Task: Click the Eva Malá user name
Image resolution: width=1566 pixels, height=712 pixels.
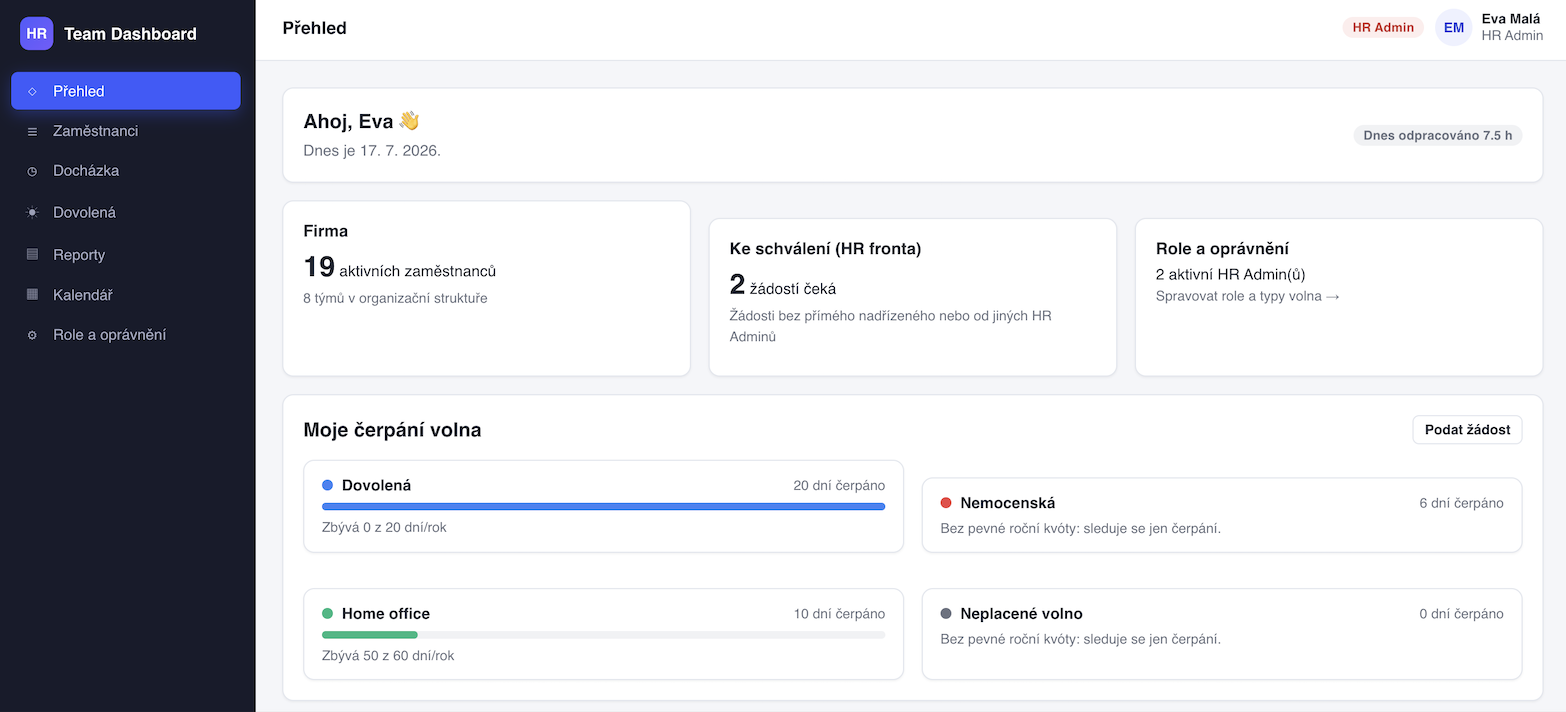Action: click(1511, 18)
